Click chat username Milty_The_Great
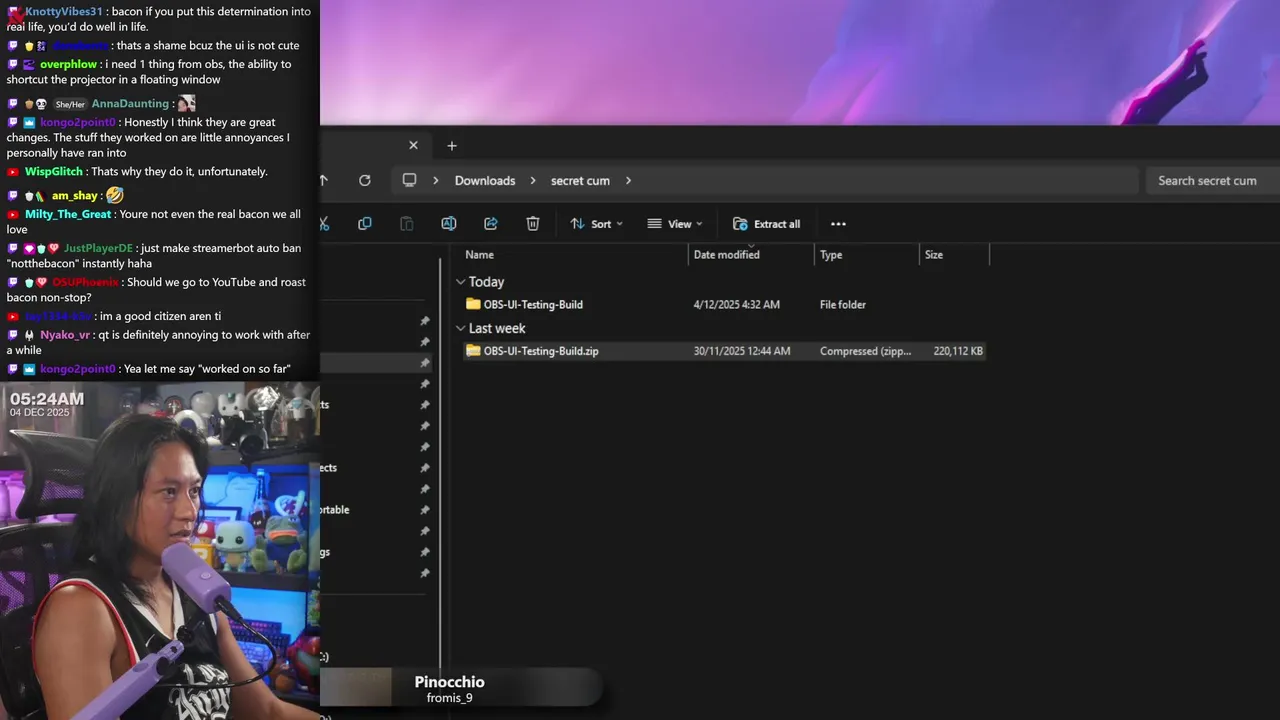 coord(68,214)
